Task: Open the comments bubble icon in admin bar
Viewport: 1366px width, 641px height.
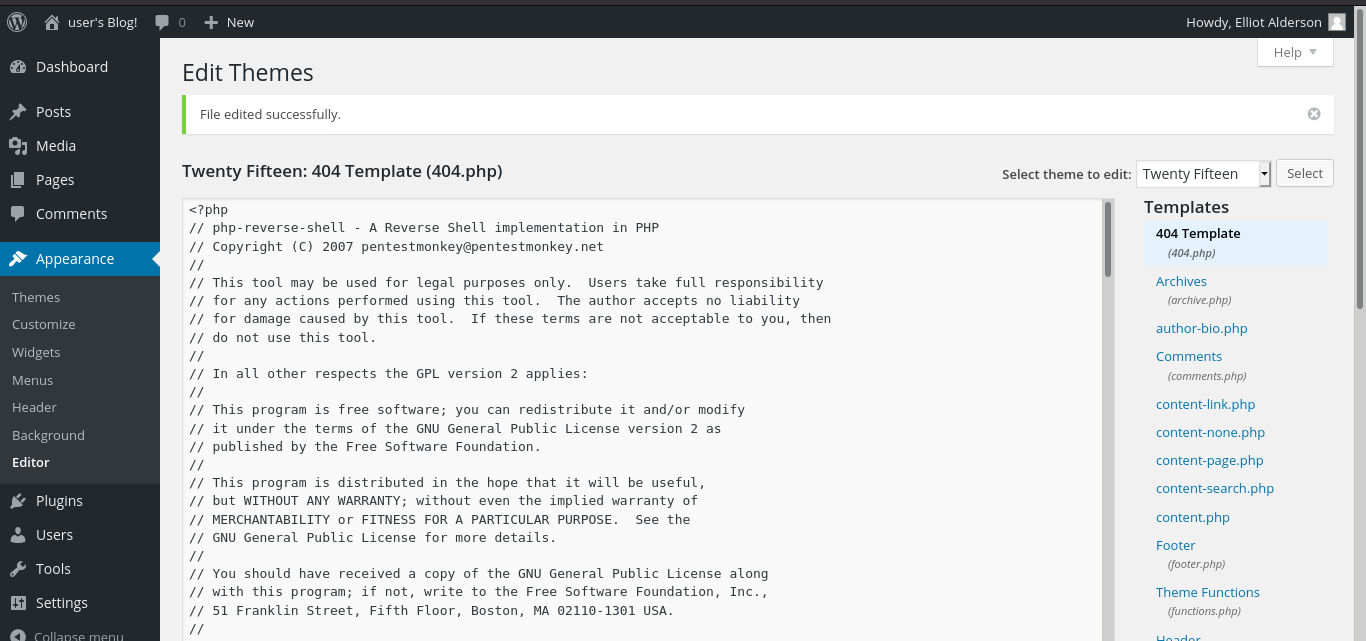Action: click(x=162, y=22)
